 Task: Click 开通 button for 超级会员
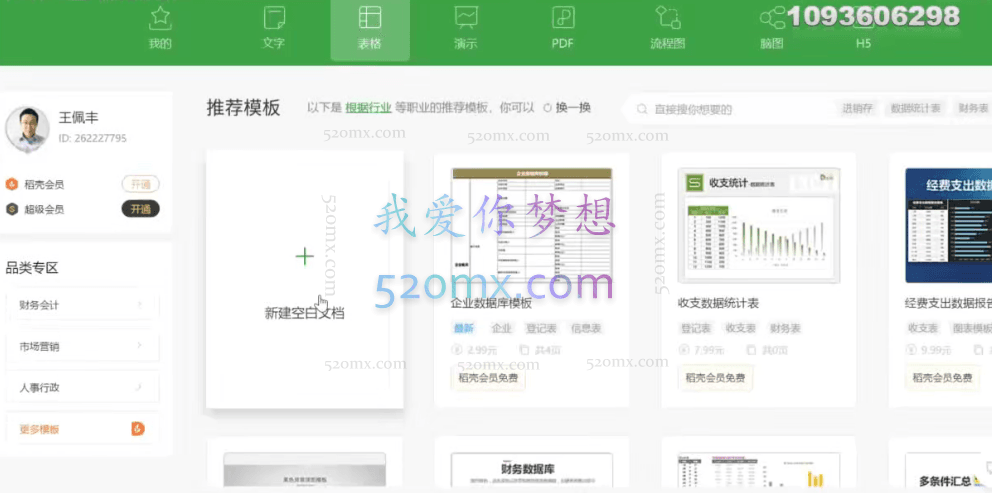[140, 209]
